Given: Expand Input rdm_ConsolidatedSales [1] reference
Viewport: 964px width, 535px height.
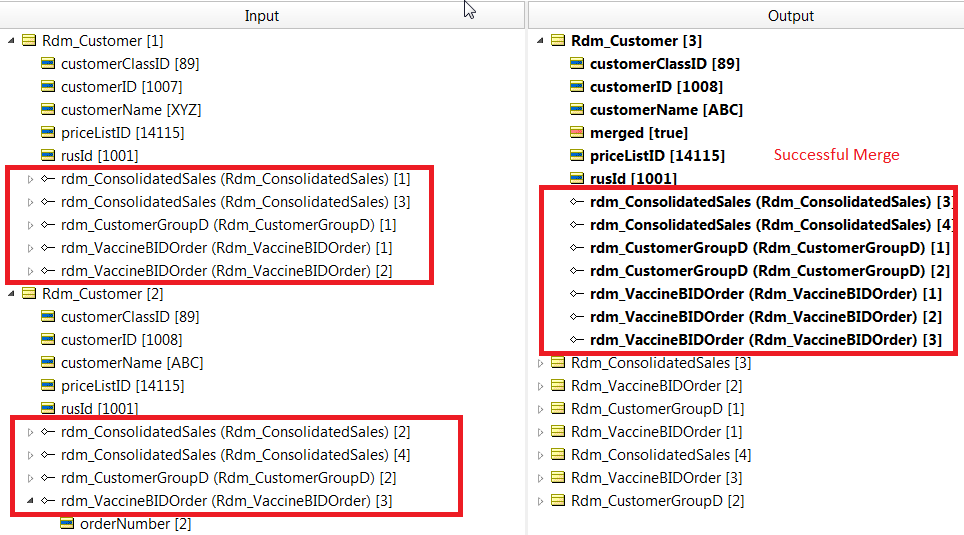Looking at the screenshot, I should [x=30, y=179].
